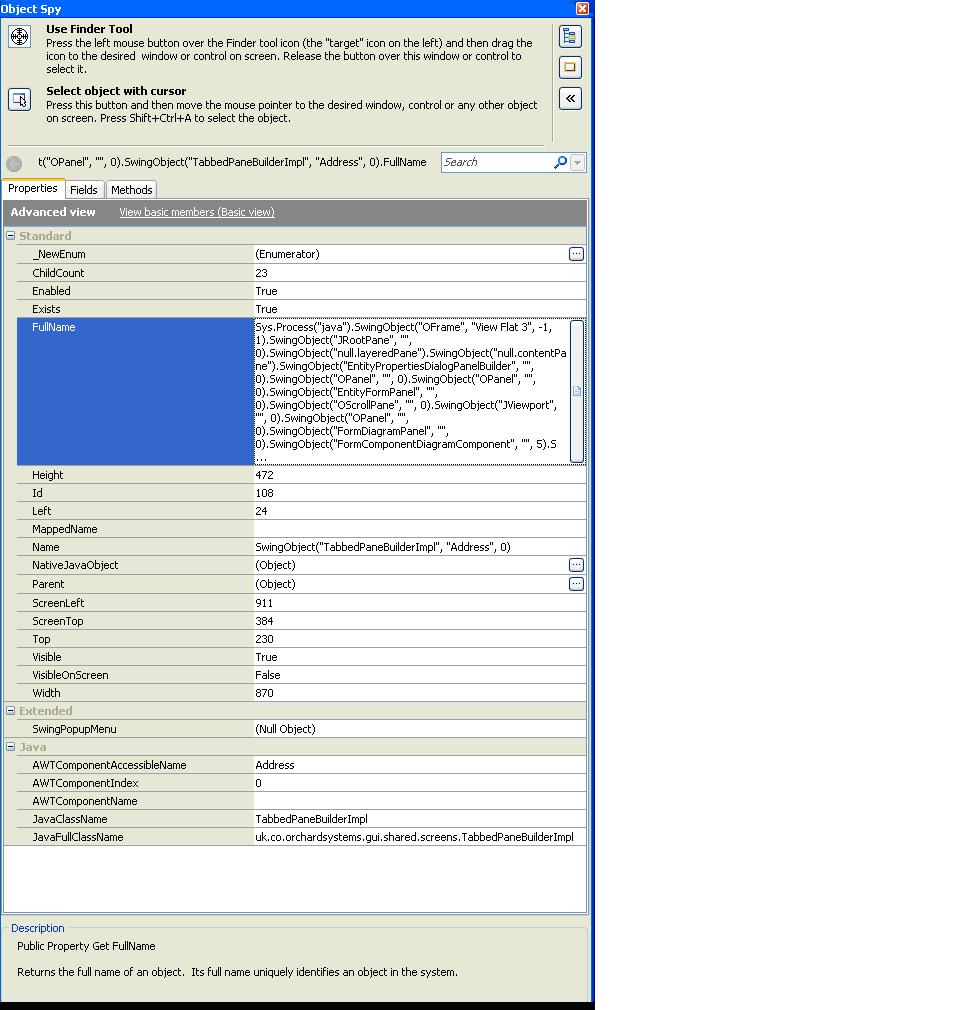Select the JavaClassName property name
Image resolution: width=960 pixels, height=1010 pixels.
70,819
